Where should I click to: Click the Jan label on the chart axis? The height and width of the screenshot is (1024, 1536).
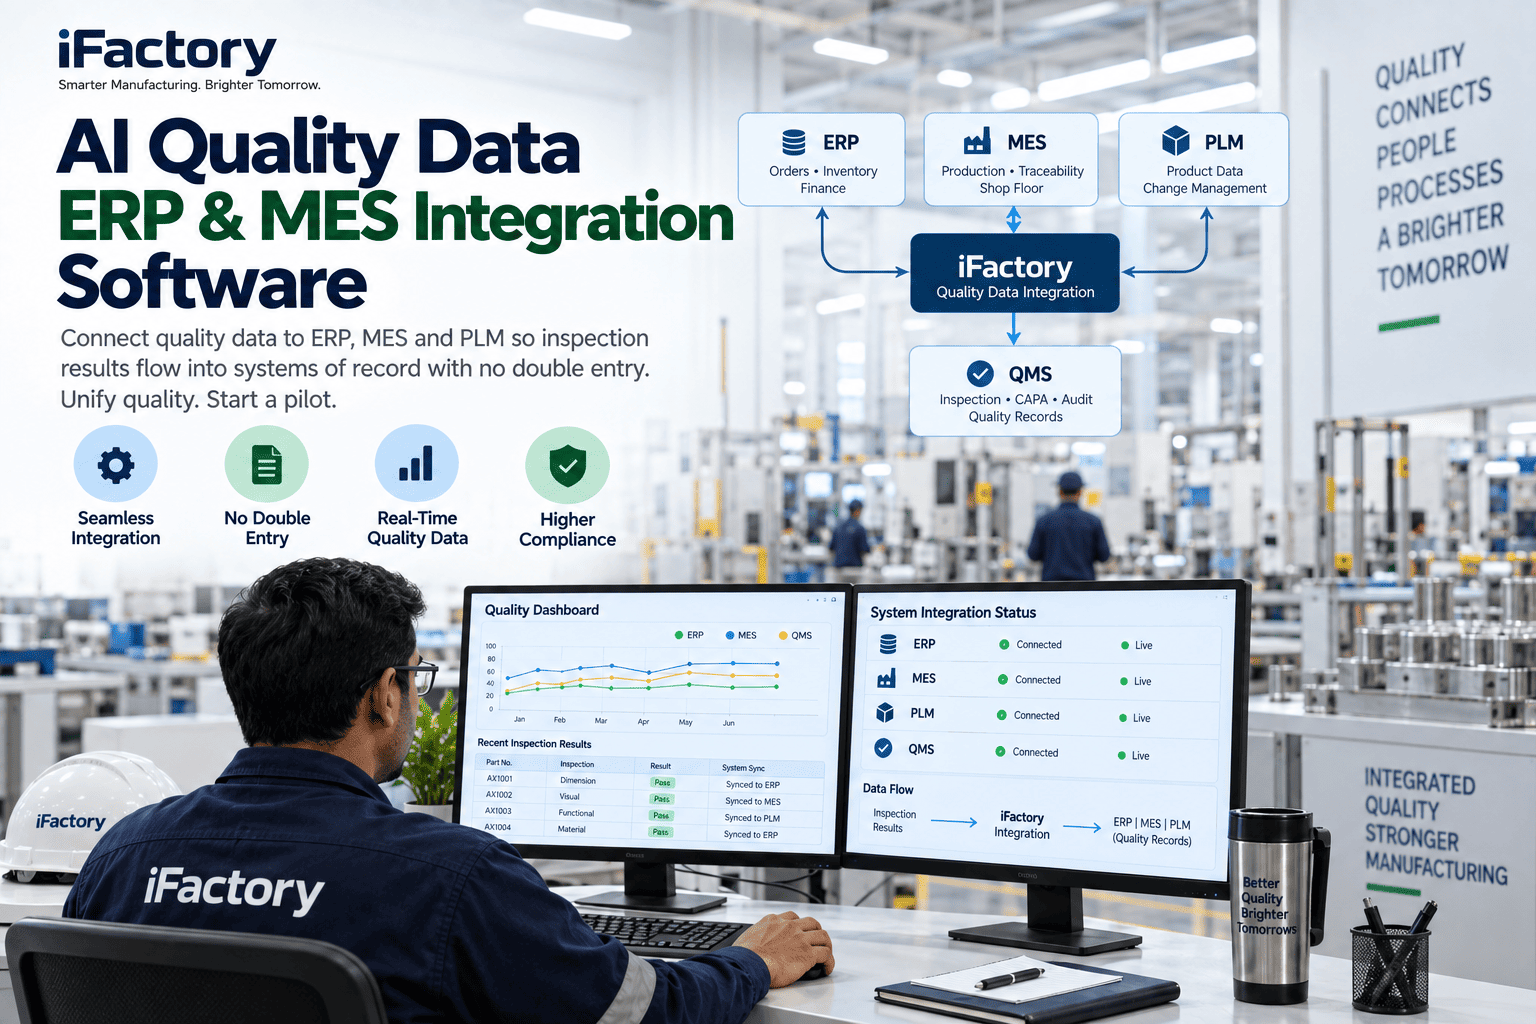tap(519, 719)
